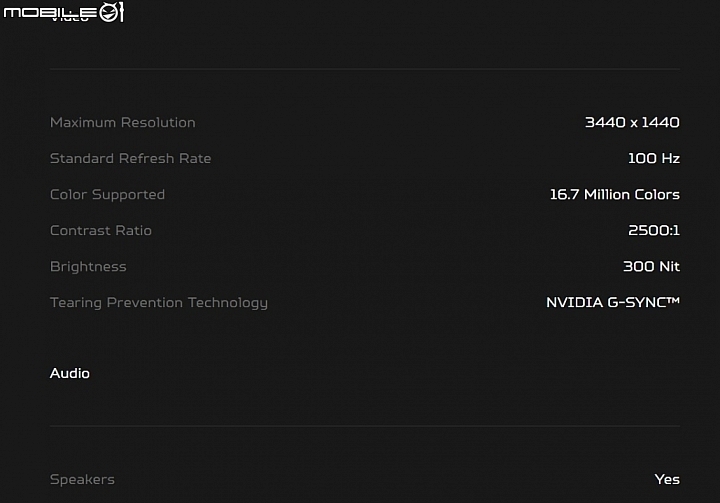720x503 pixels.
Task: Click the robot face in the logo
Action: [109, 12]
